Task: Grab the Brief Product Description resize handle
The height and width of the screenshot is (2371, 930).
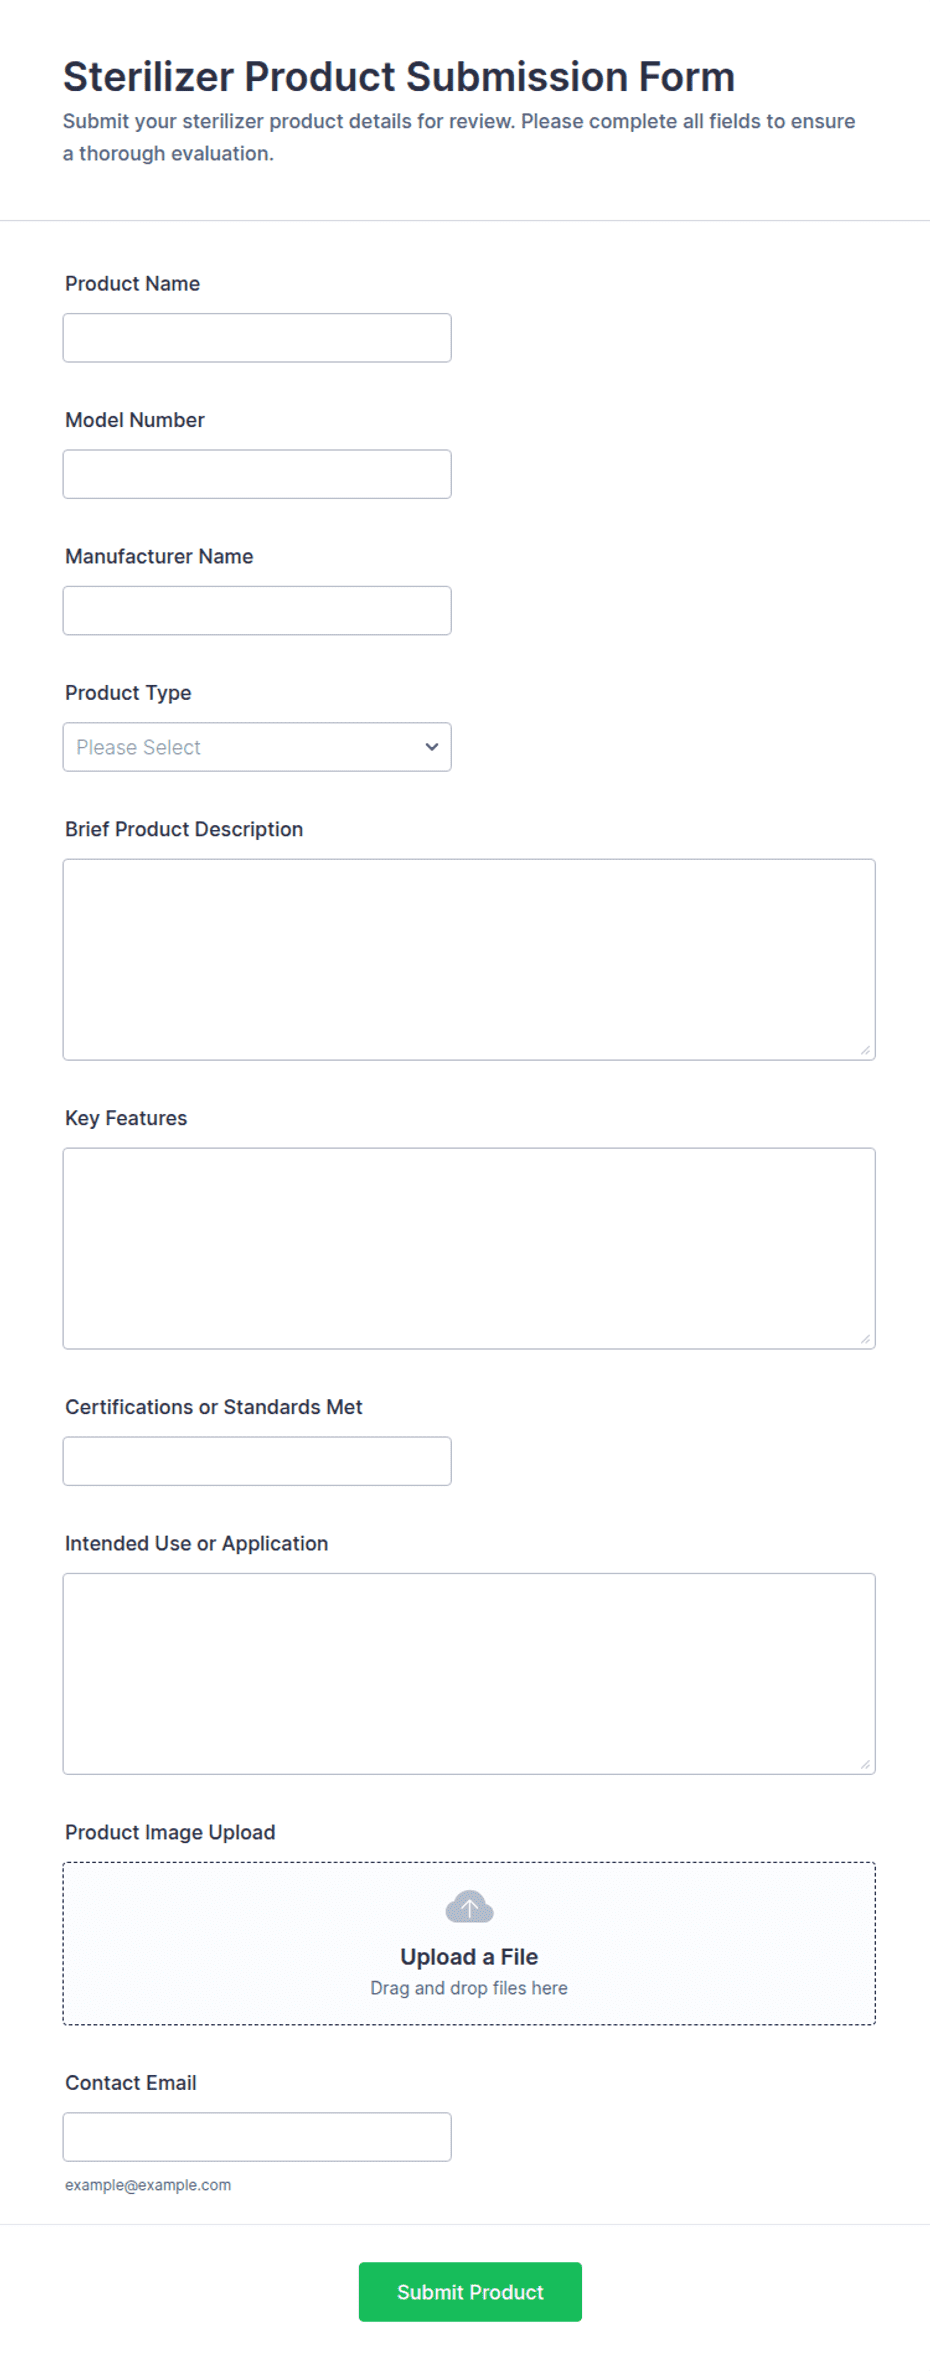Action: (x=865, y=1050)
